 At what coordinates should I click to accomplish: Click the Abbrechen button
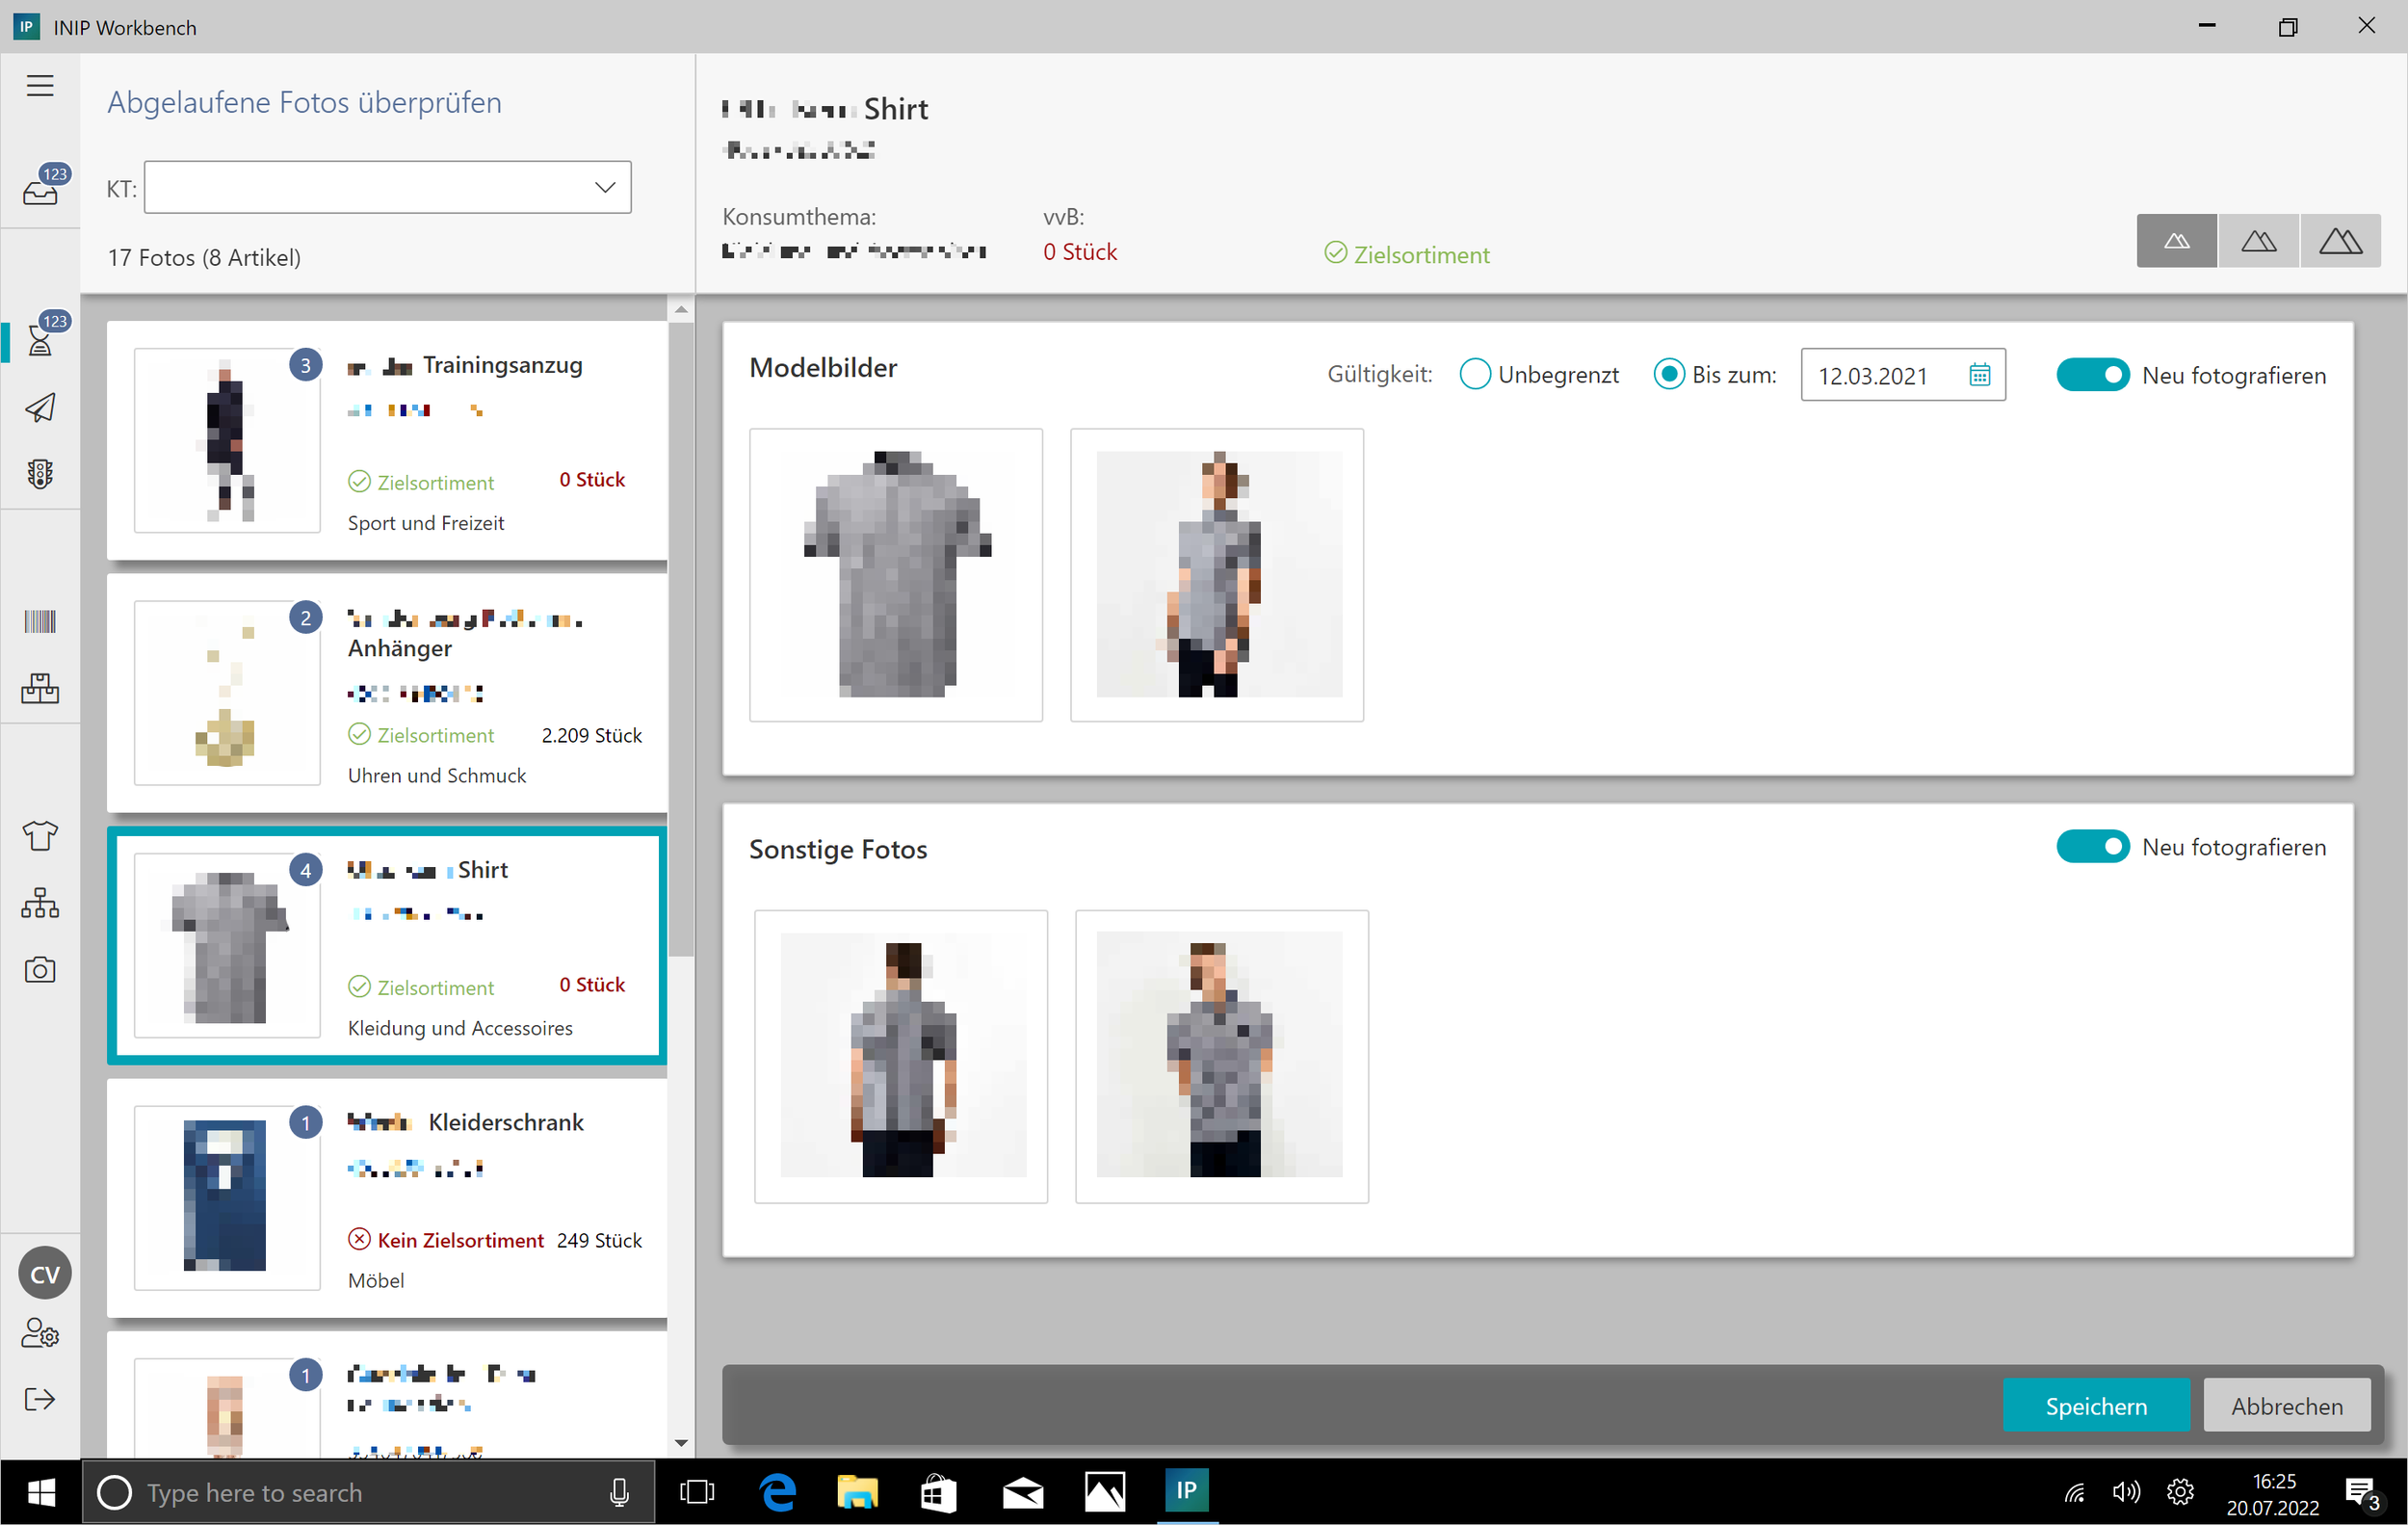click(2286, 1406)
